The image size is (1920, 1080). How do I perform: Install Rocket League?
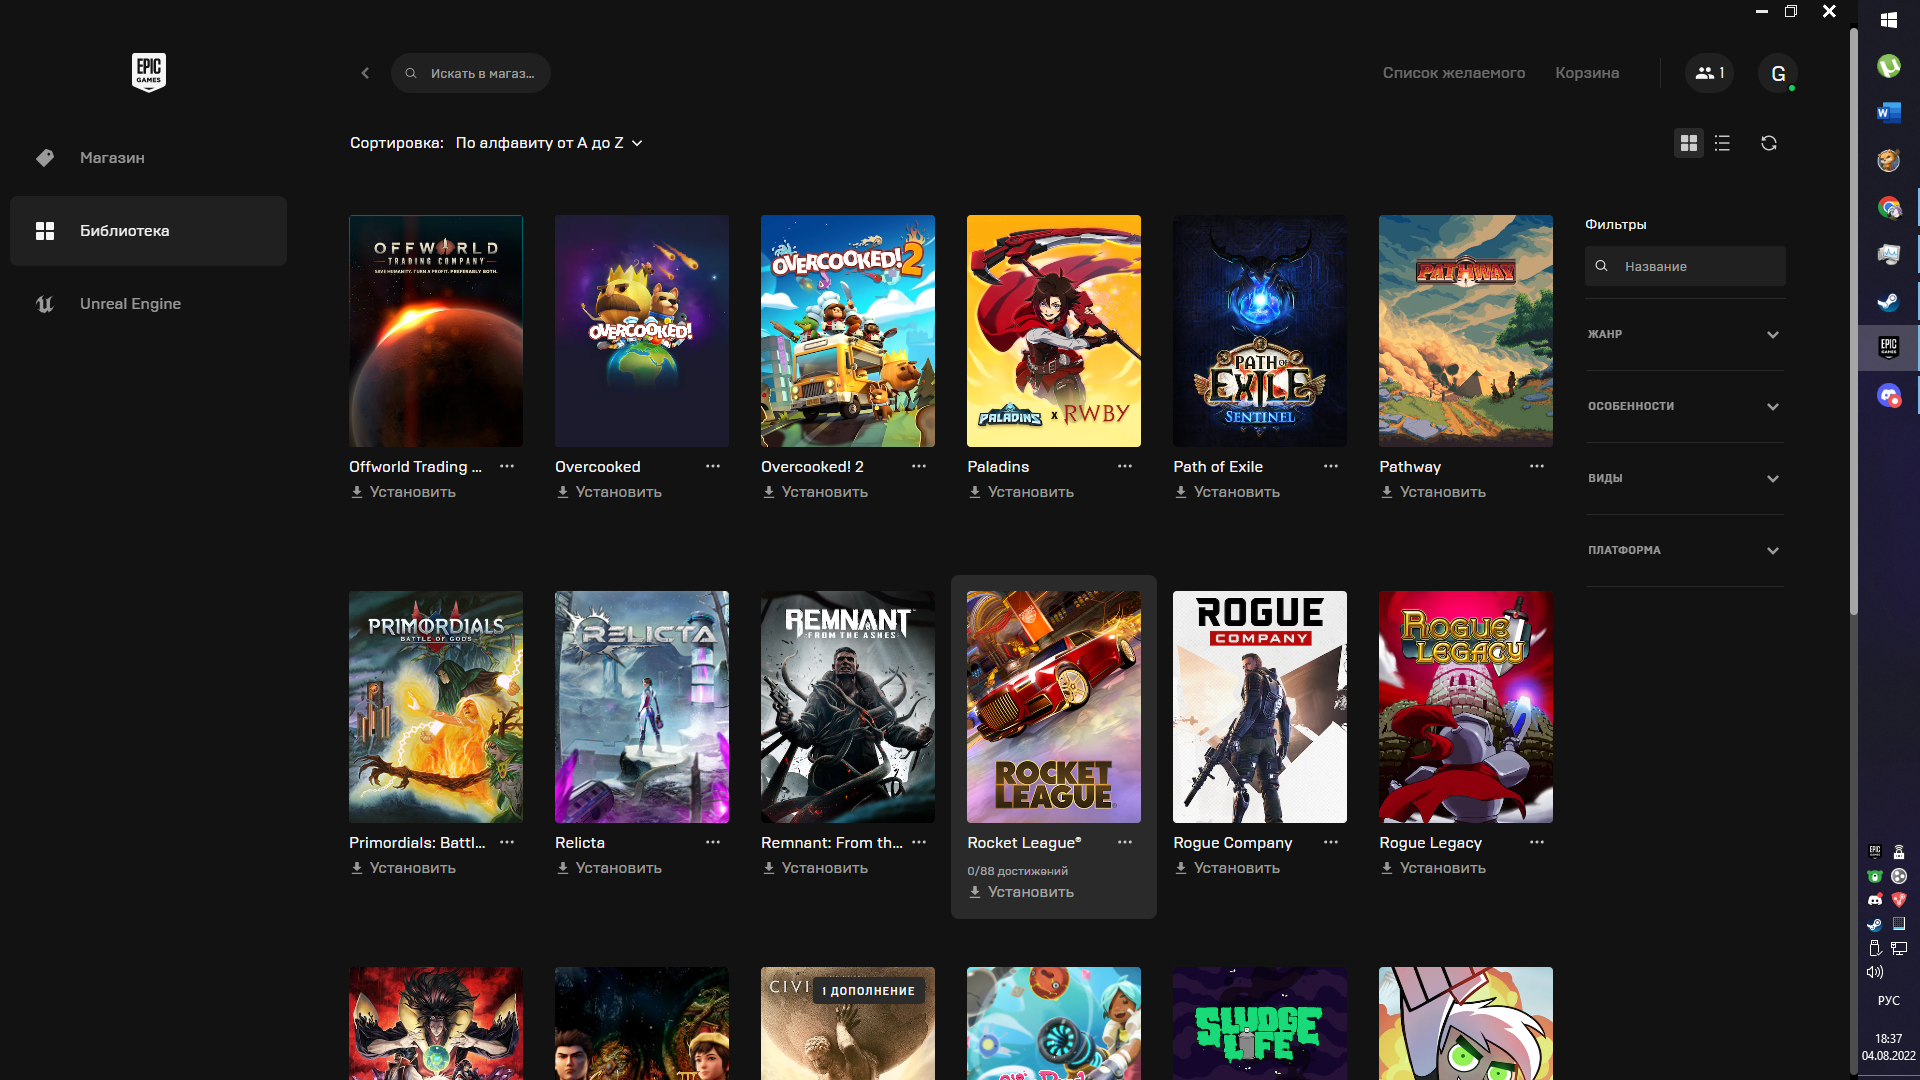[1021, 892]
